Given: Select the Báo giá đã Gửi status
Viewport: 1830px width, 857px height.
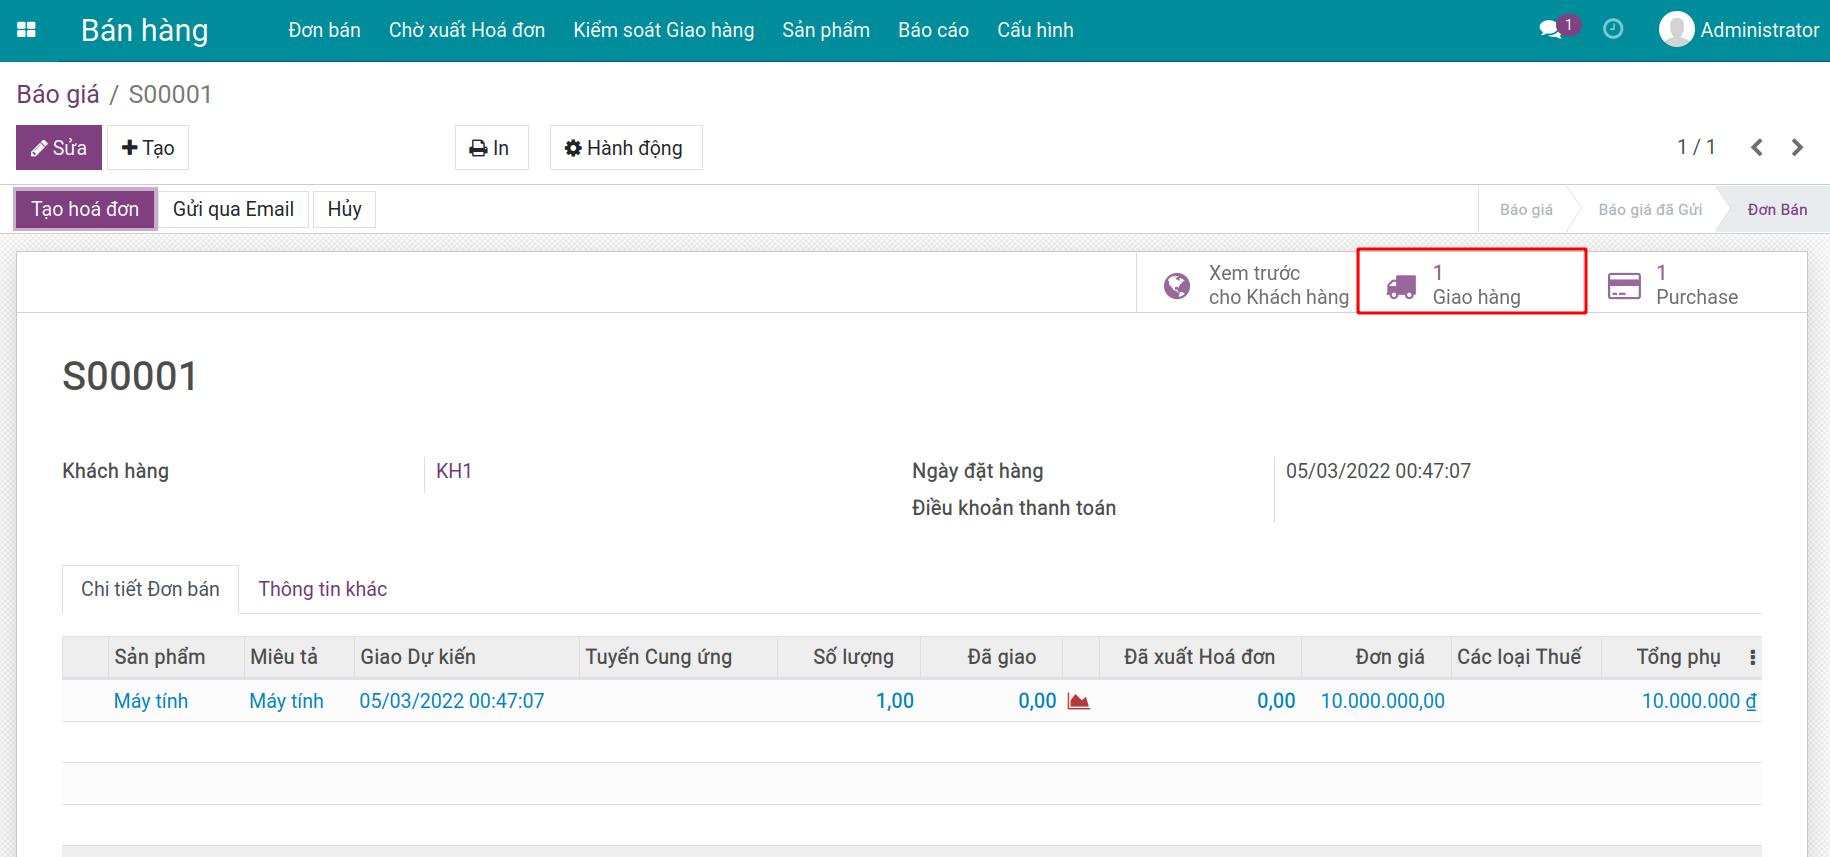Looking at the screenshot, I should (1649, 210).
